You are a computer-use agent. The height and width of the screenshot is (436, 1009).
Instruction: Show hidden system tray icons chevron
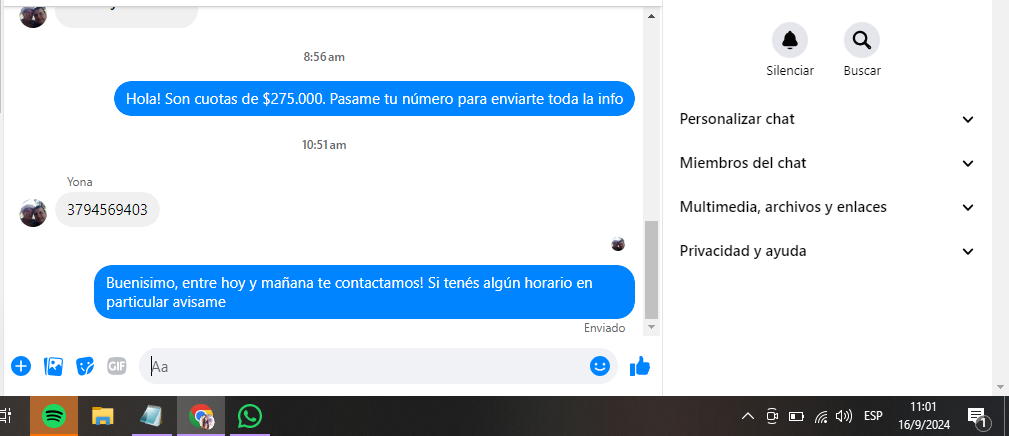(748, 416)
